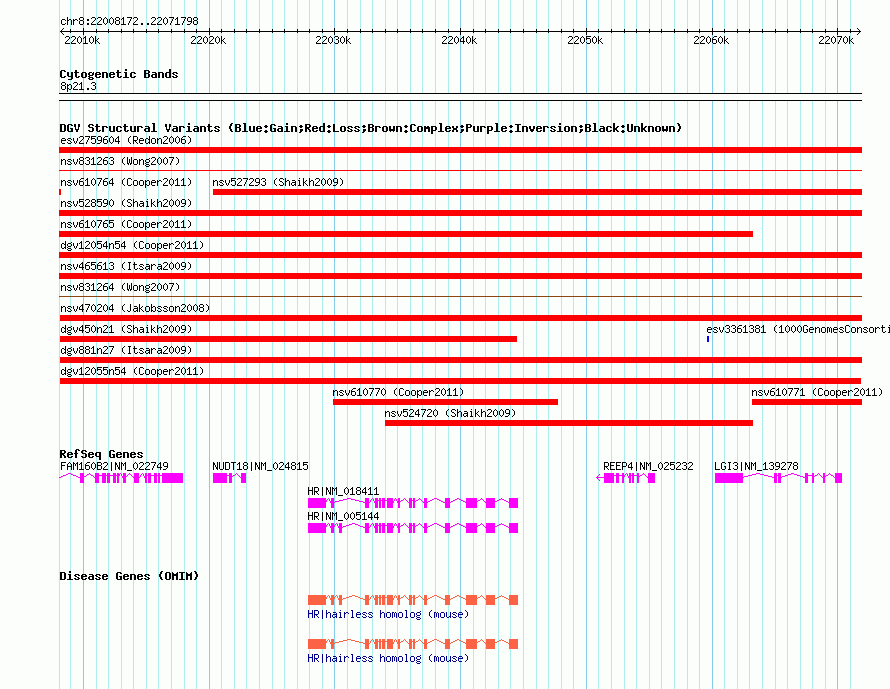This screenshot has width=890, height=689.
Task: Open the second HR|hairless homolog (mouse) link
Action: tap(388, 658)
